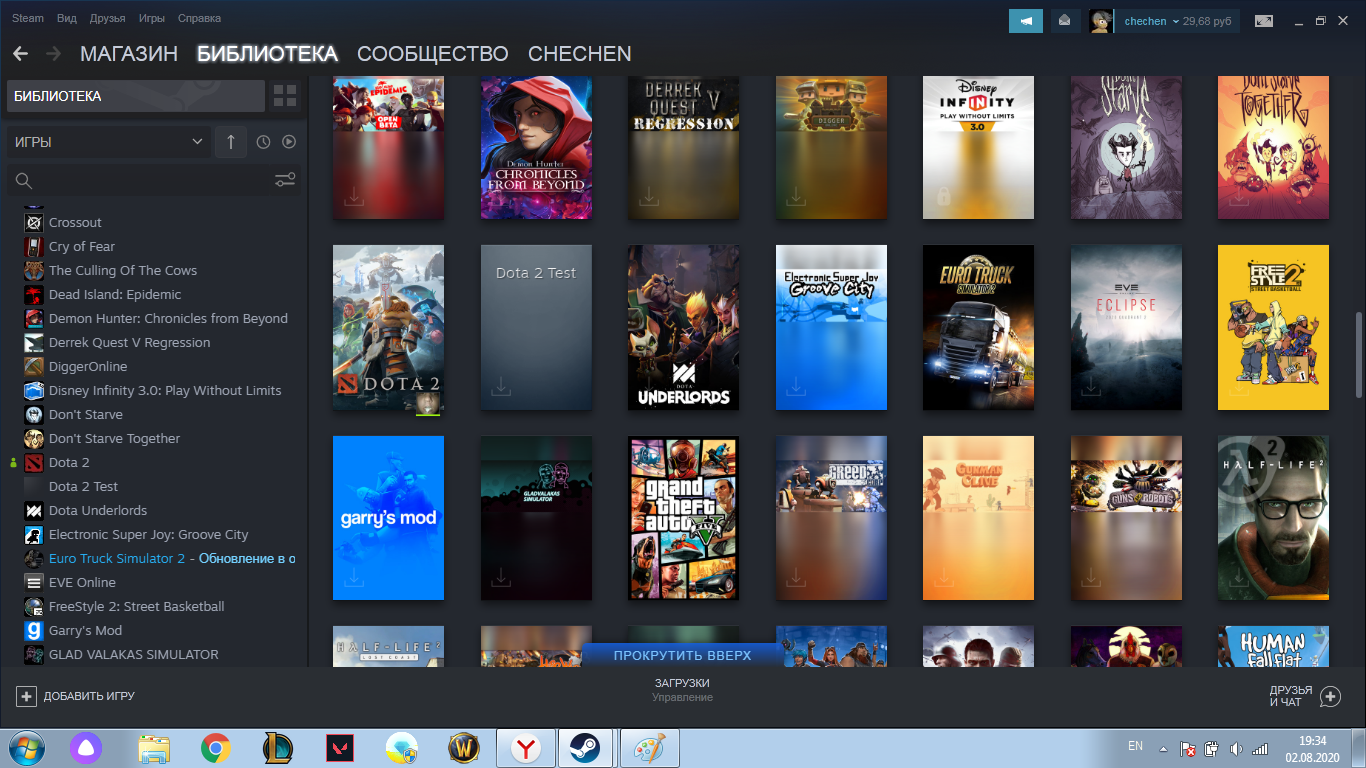Click the Прокрутить вверх button
This screenshot has width=1366, height=768.
click(682, 655)
